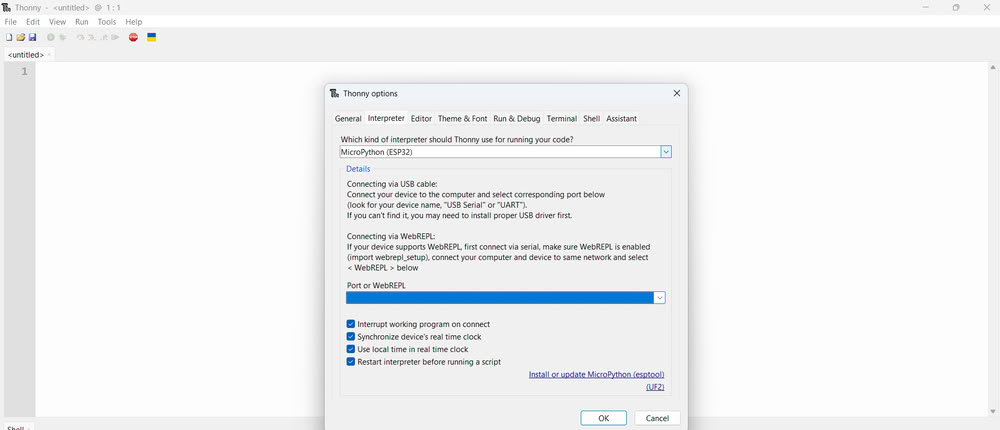The height and width of the screenshot is (430, 1000).
Task: Click the Details group label
Action: [358, 169]
